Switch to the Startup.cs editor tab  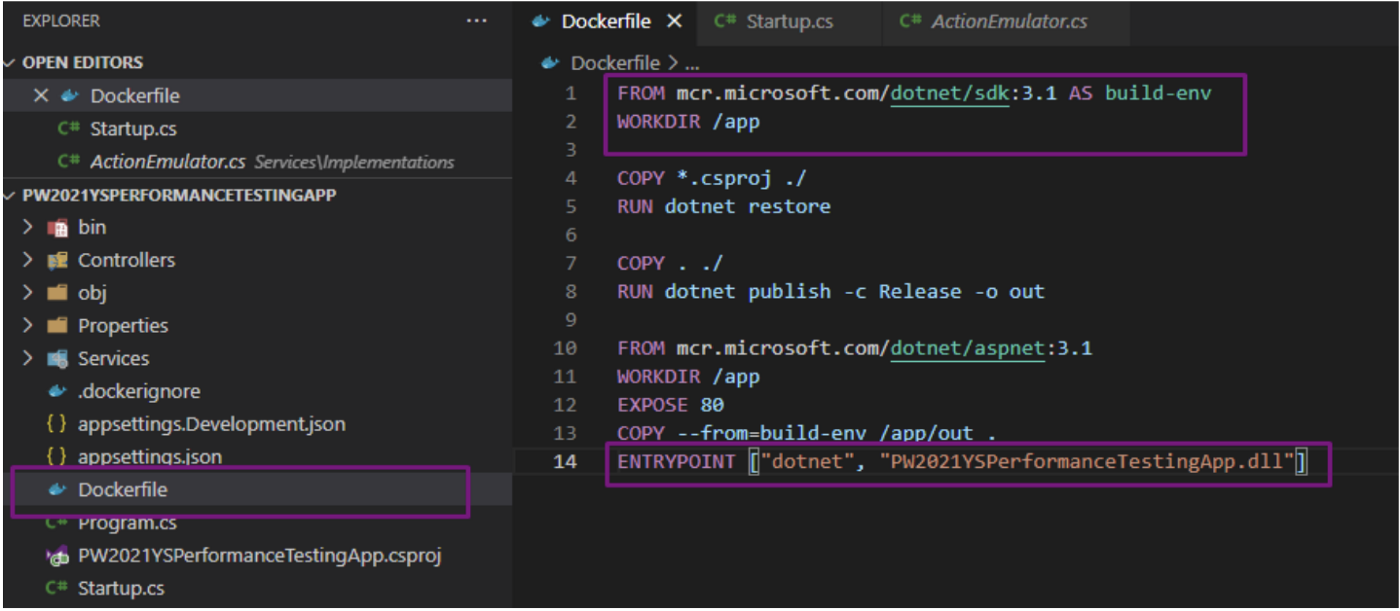point(790,21)
